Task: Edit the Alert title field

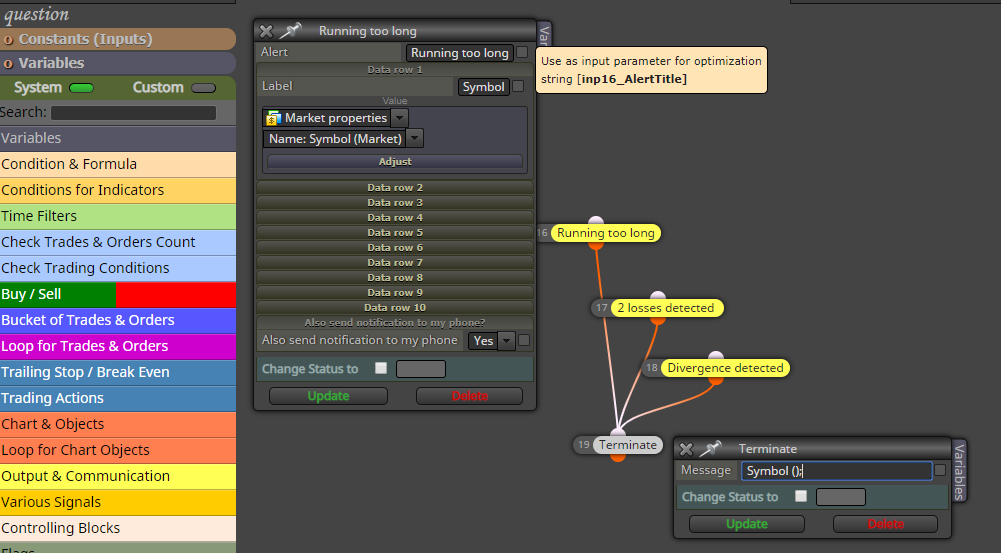Action: (460, 53)
